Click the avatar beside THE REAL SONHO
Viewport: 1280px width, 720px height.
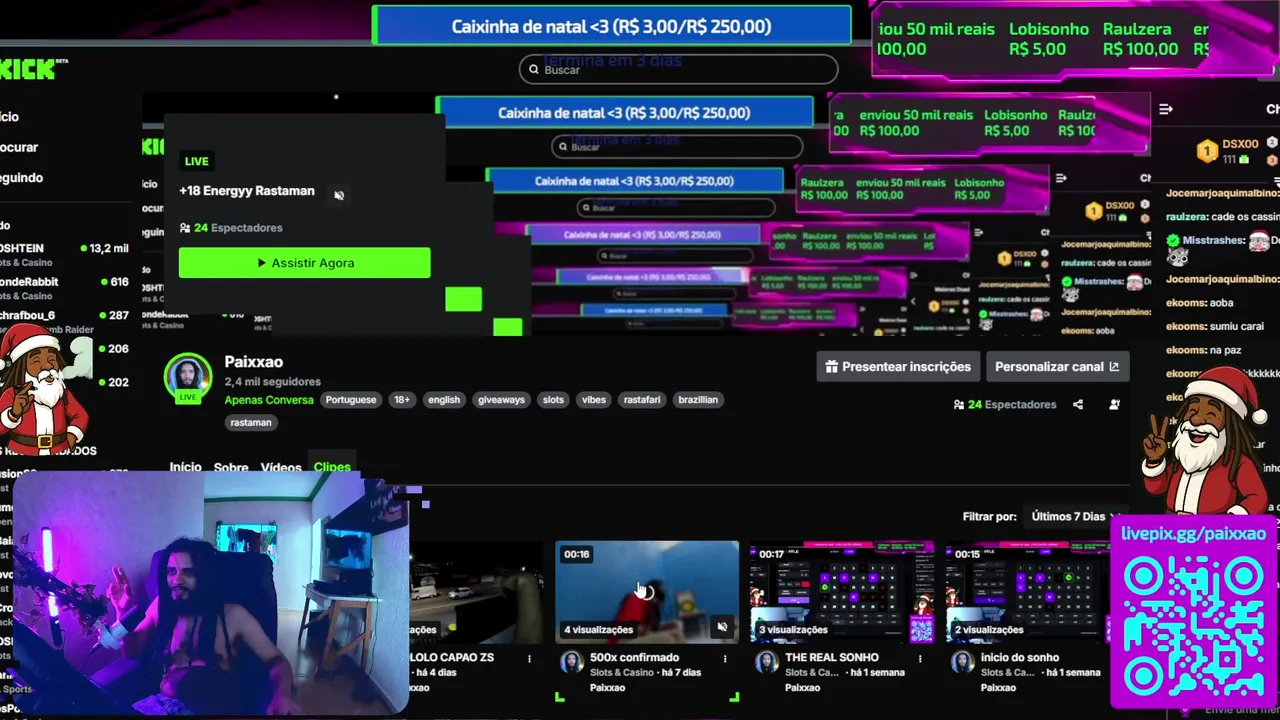click(x=767, y=664)
